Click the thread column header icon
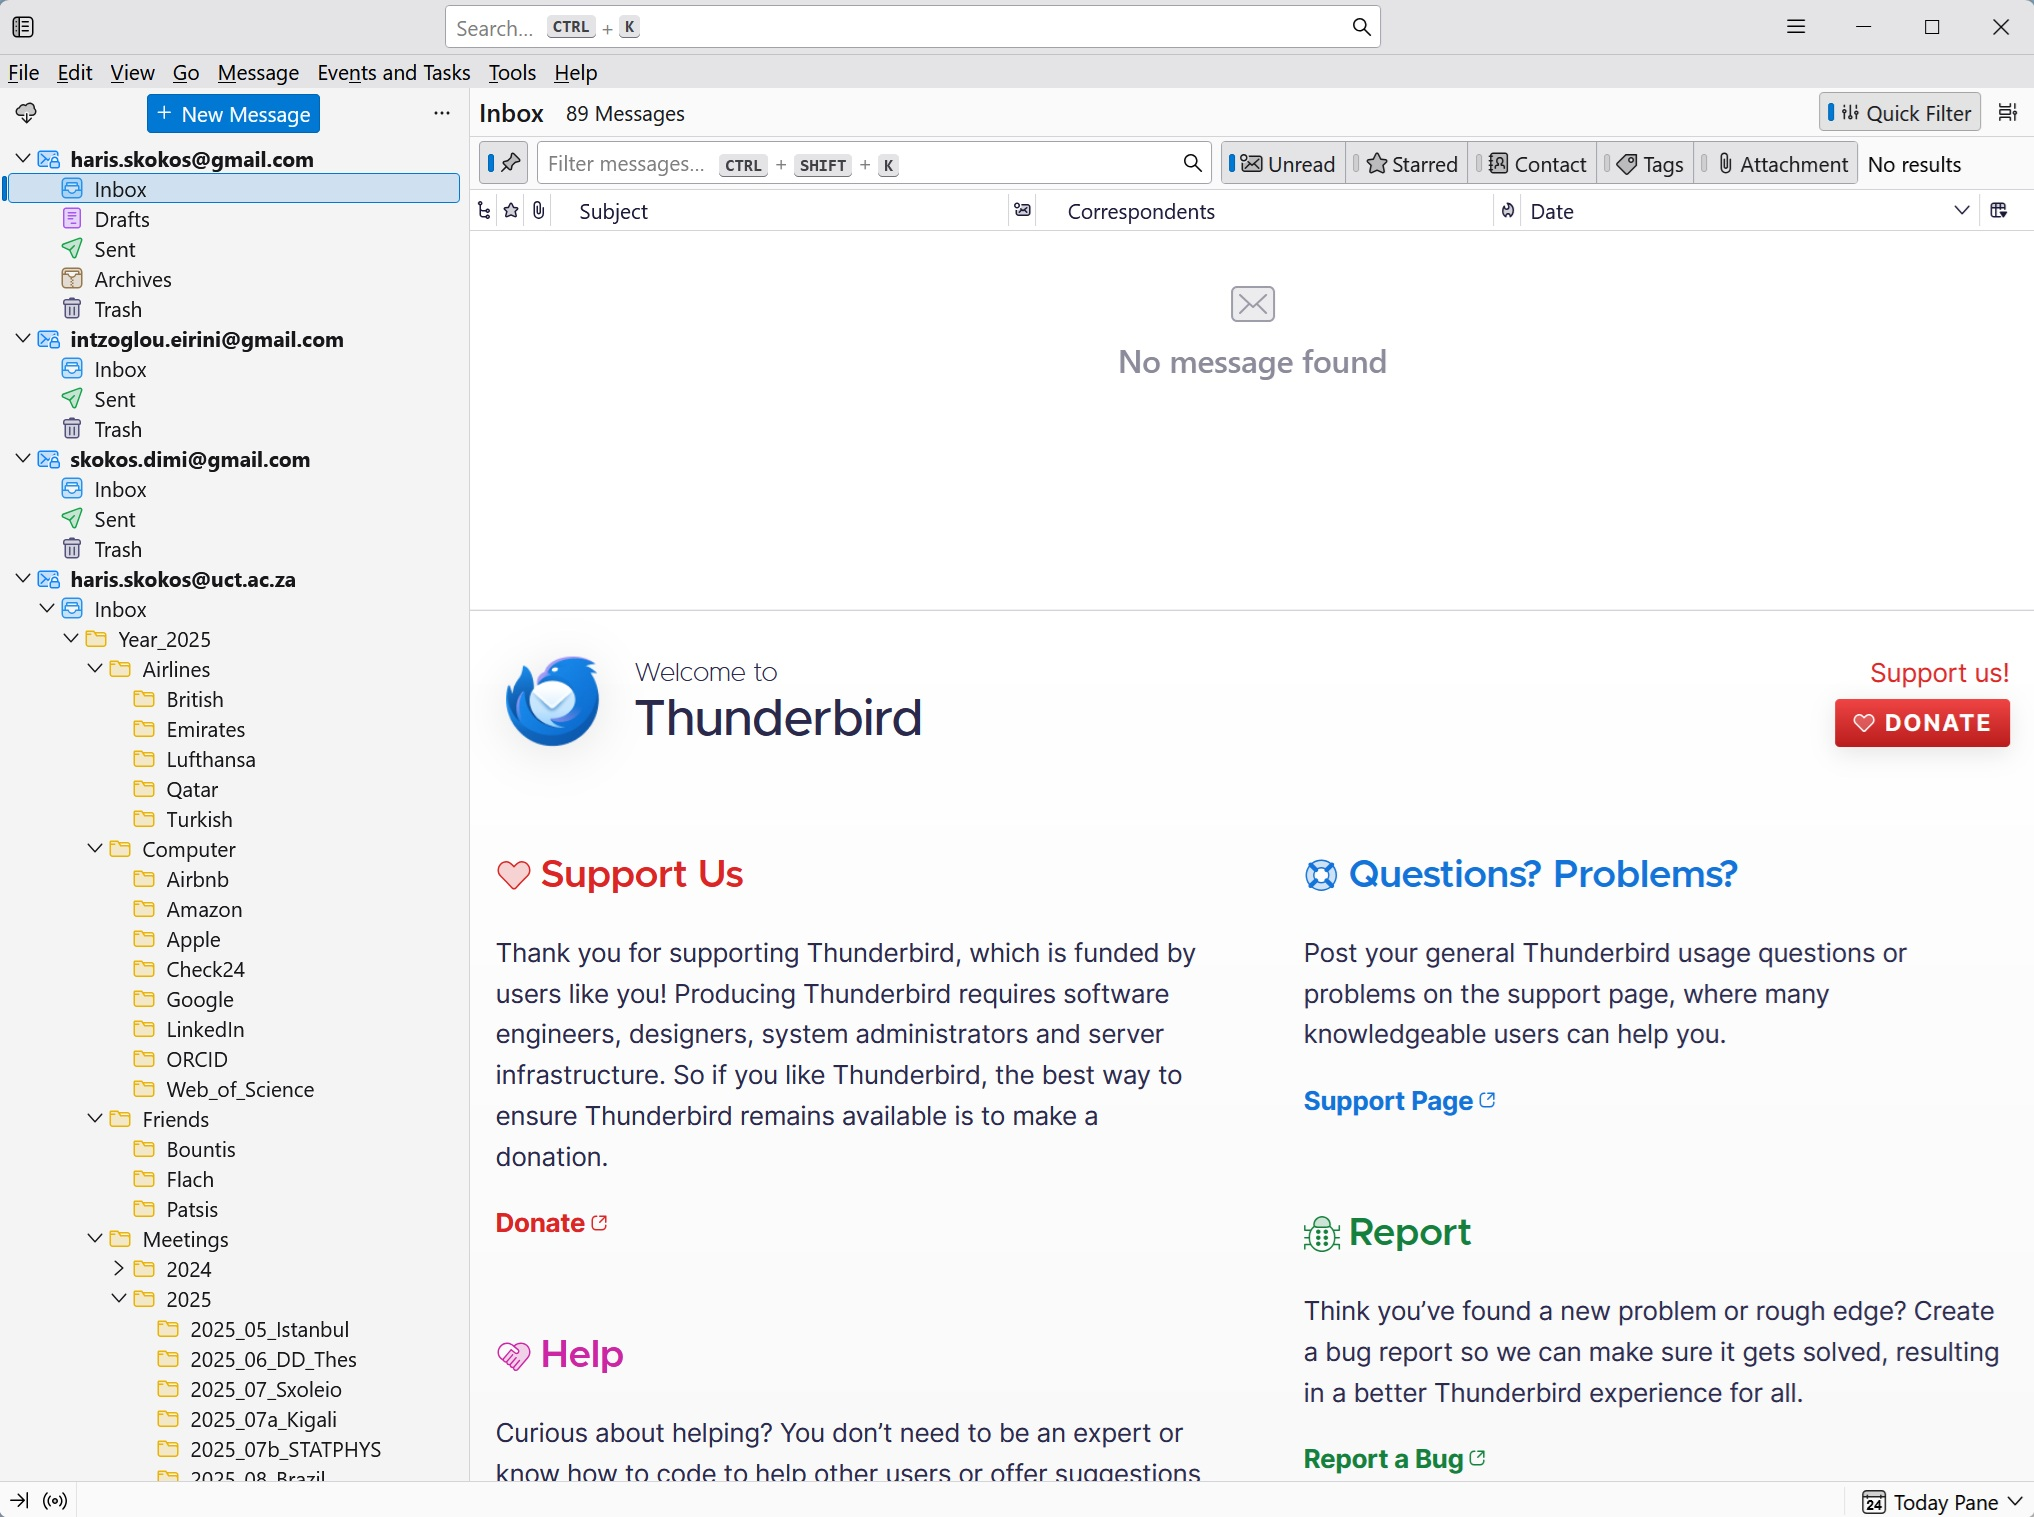 pyautogui.click(x=485, y=211)
